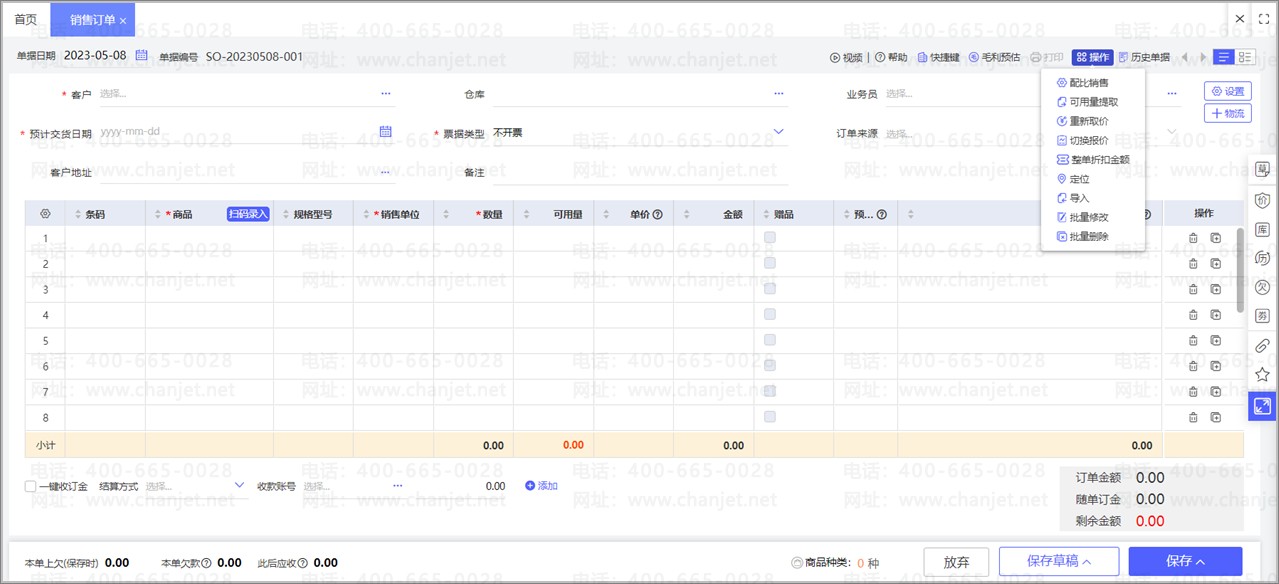The width and height of the screenshot is (1279, 584).
Task: Tick the 赠品 checkbox in row 3
Action: (x=770, y=289)
